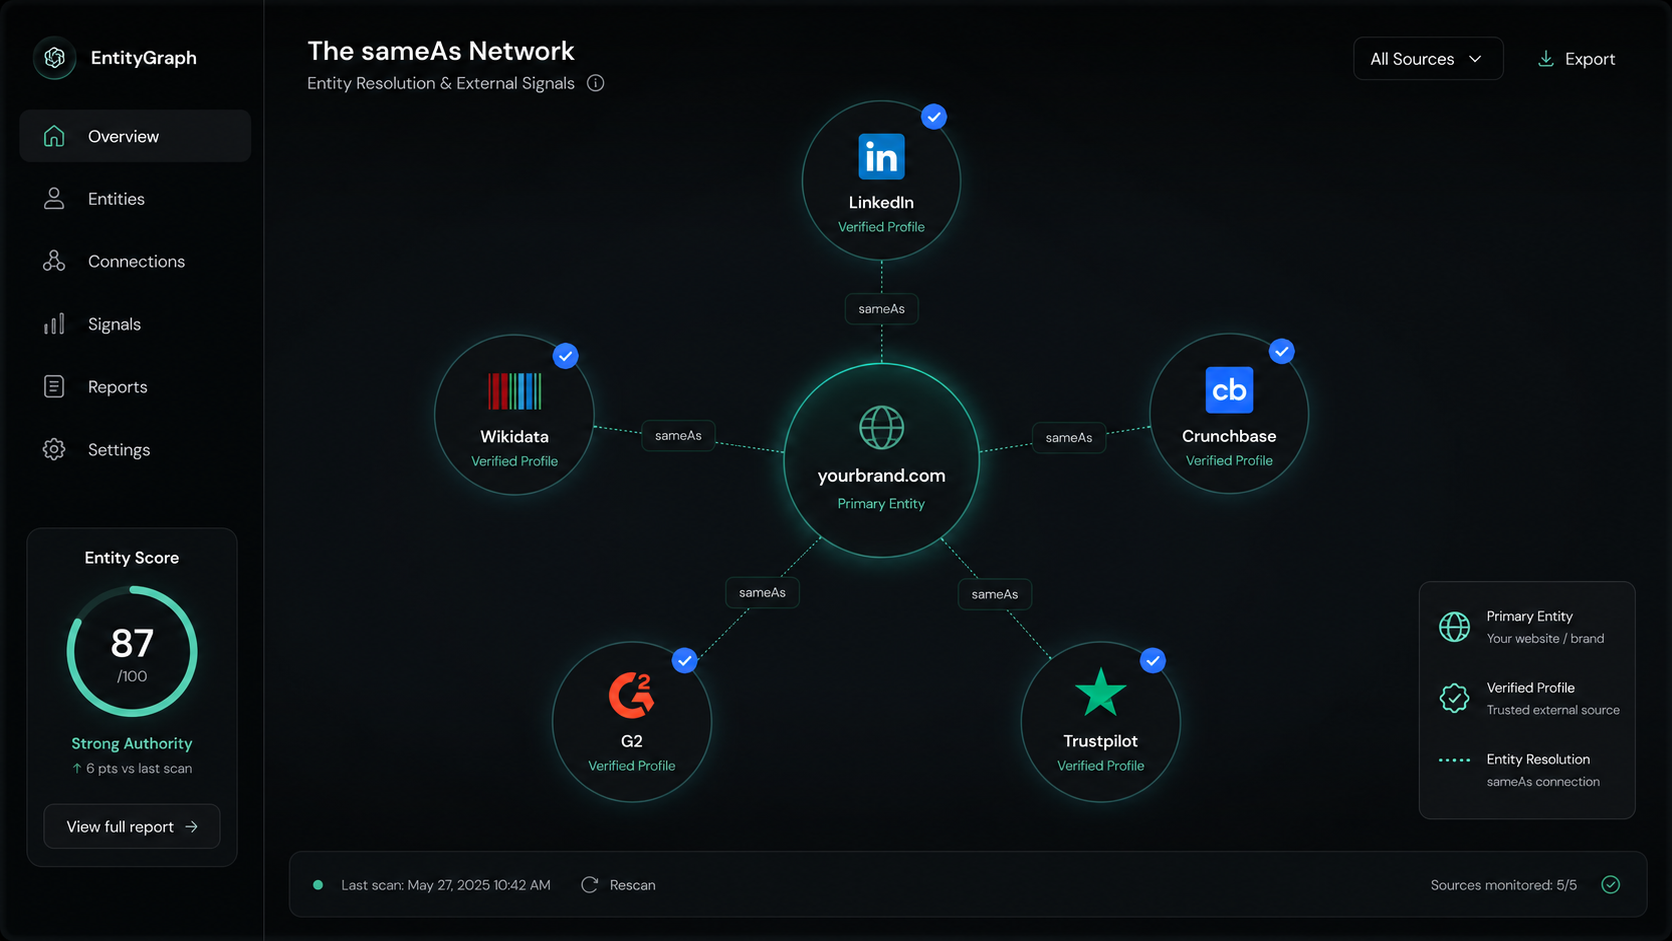
Task: Click the arrow in View full report
Action: click(192, 827)
